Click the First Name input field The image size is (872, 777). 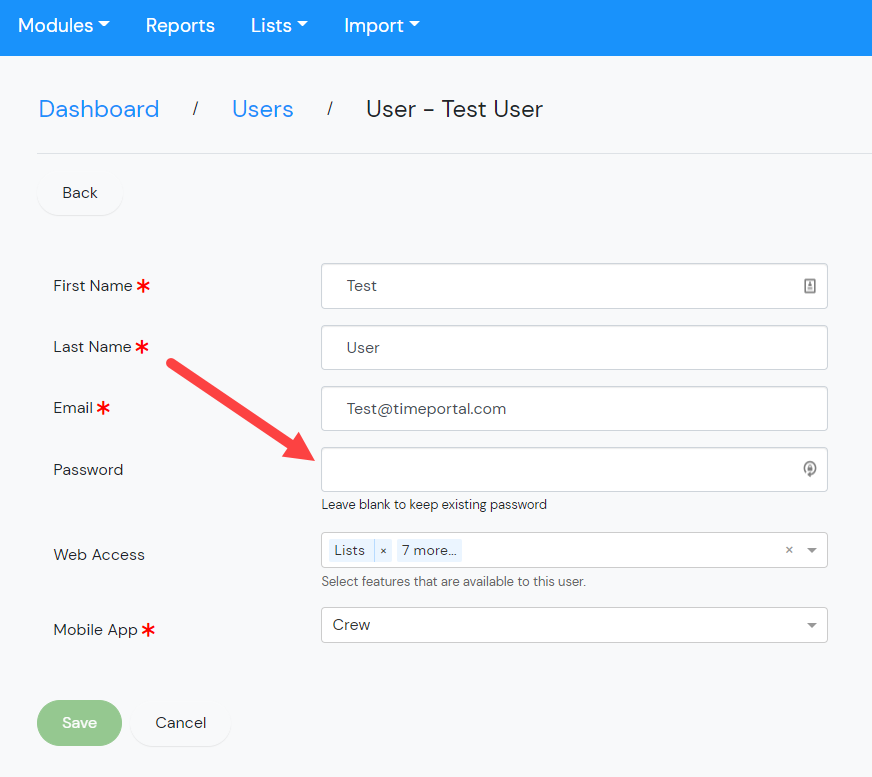(574, 286)
